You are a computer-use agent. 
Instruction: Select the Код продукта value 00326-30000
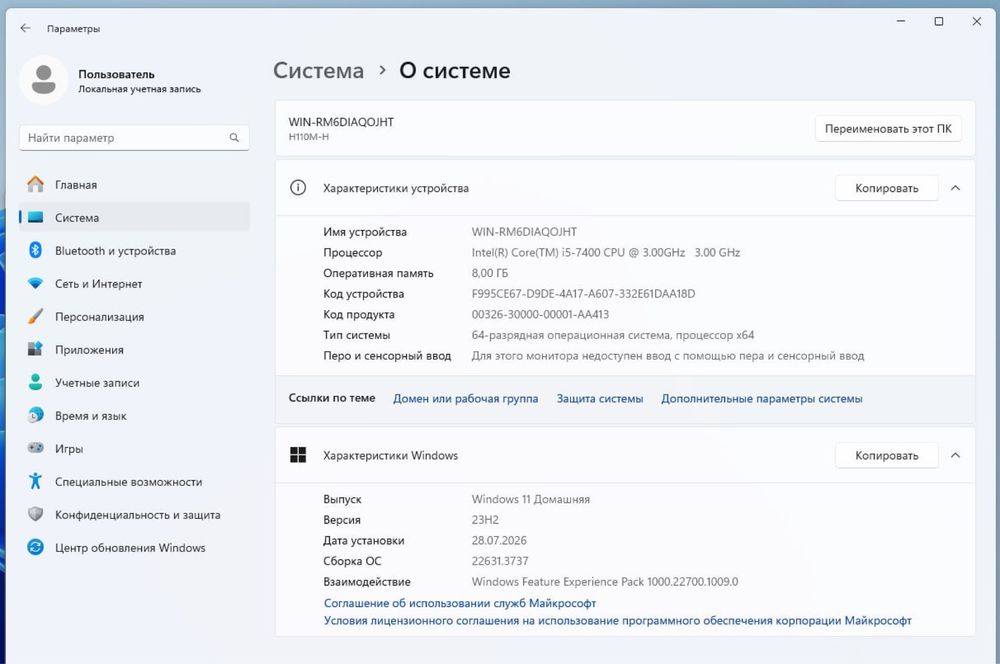click(x=540, y=314)
